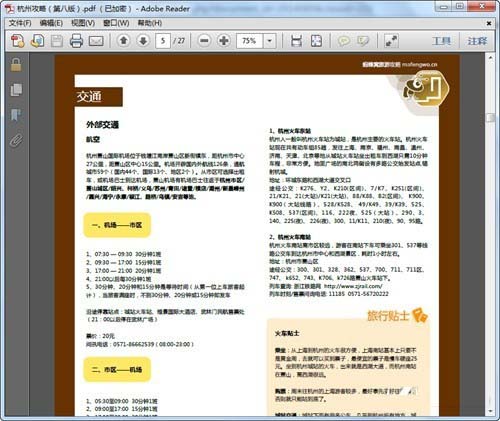
Task: Open the attachments paperclip panel
Action: tap(16, 140)
